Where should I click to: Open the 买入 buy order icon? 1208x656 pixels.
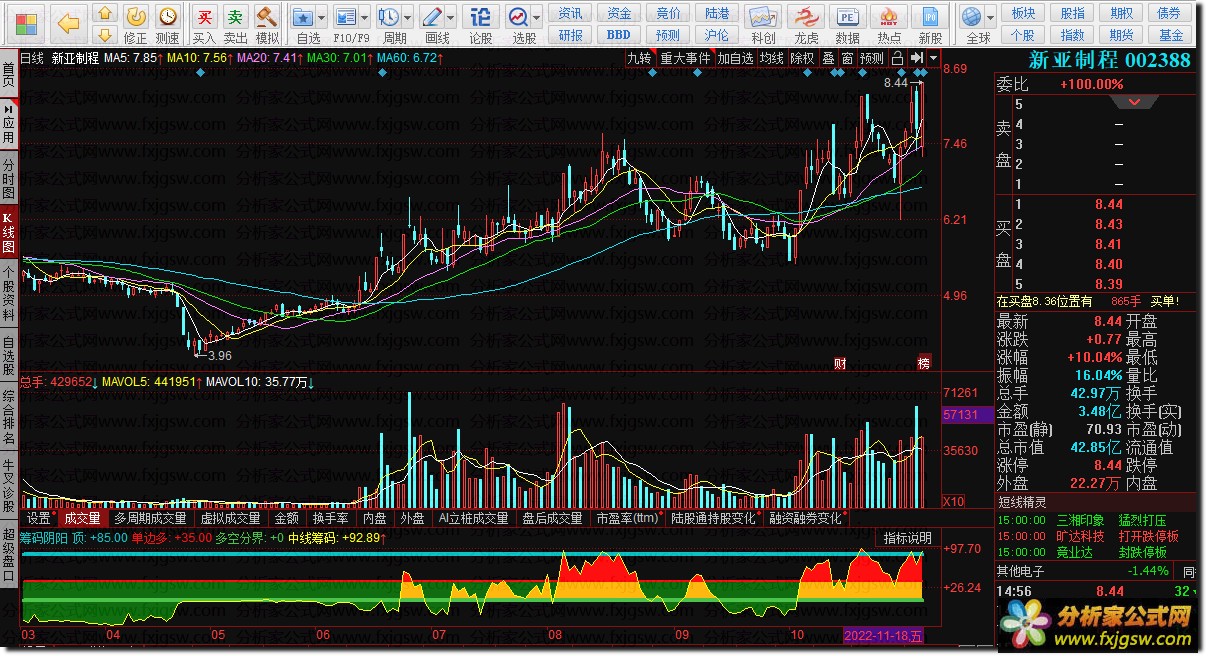click(204, 24)
